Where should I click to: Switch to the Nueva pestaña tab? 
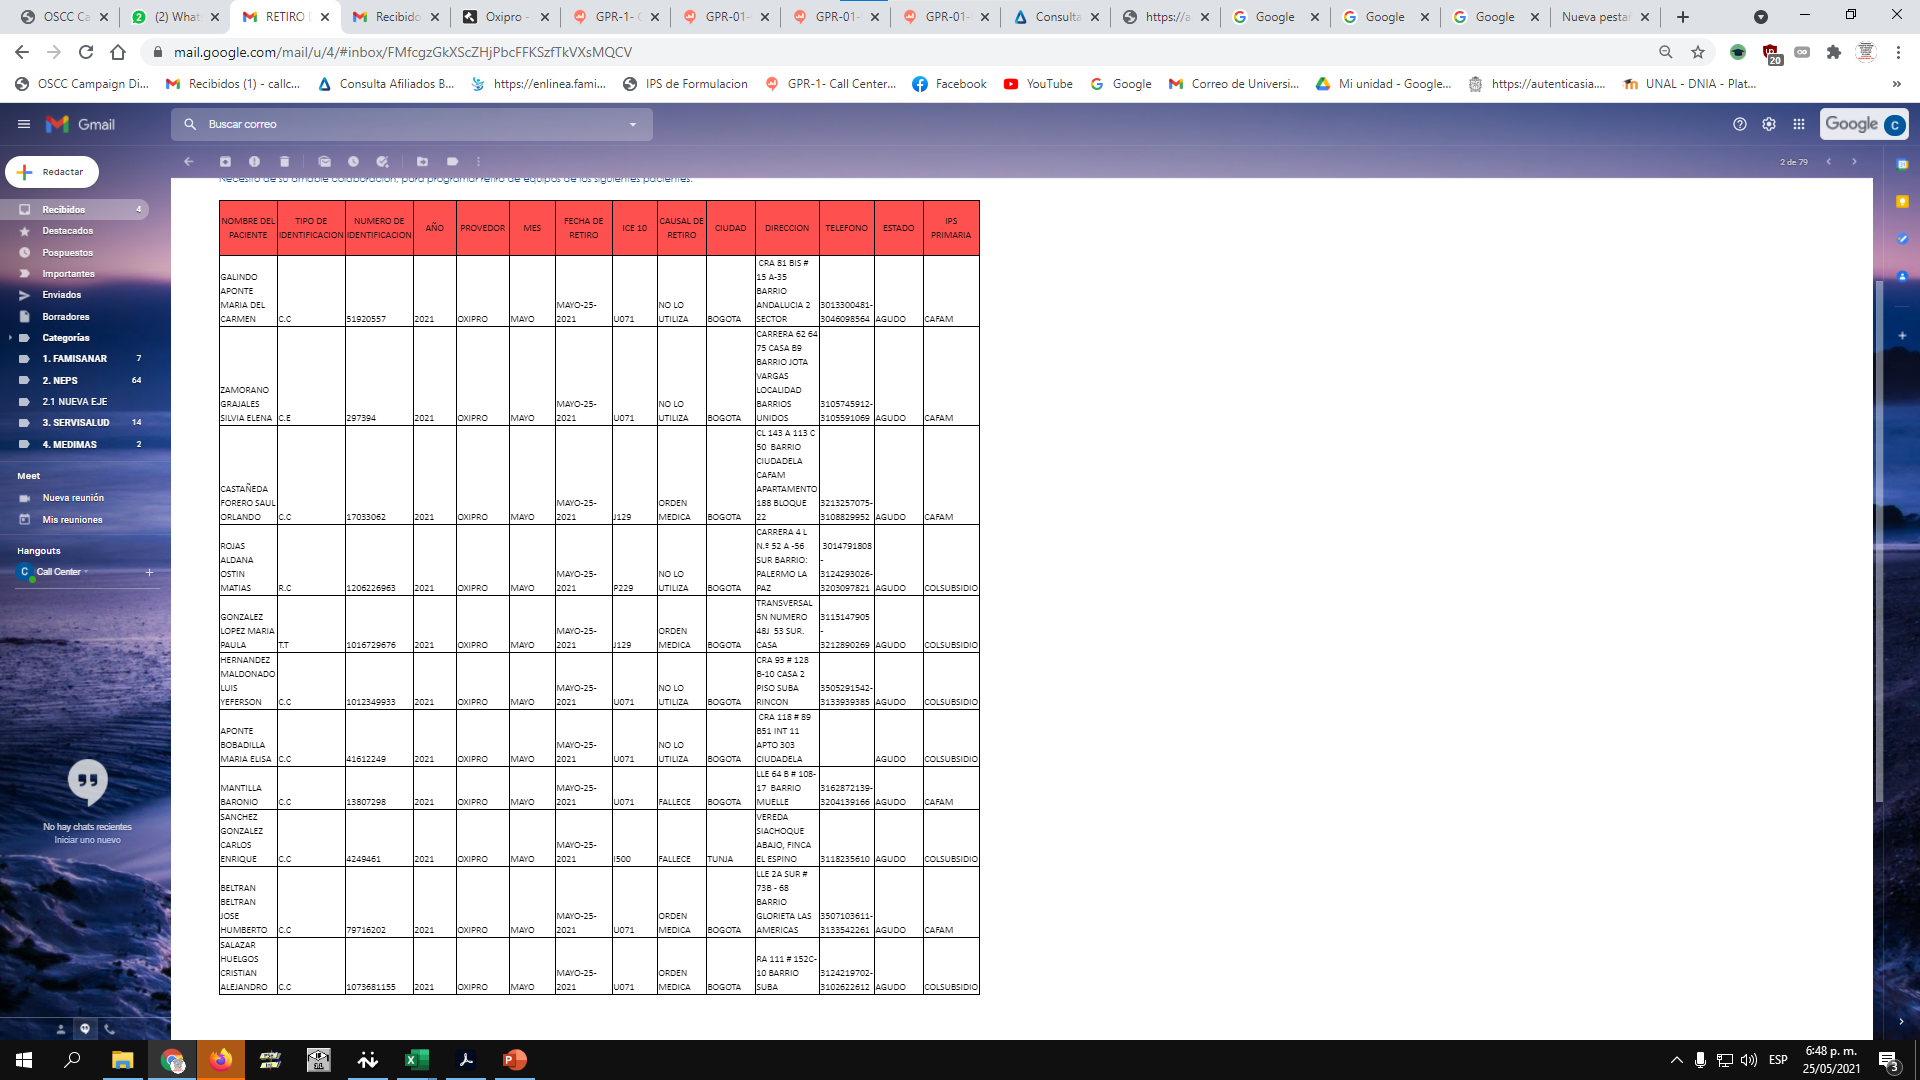pos(1605,17)
